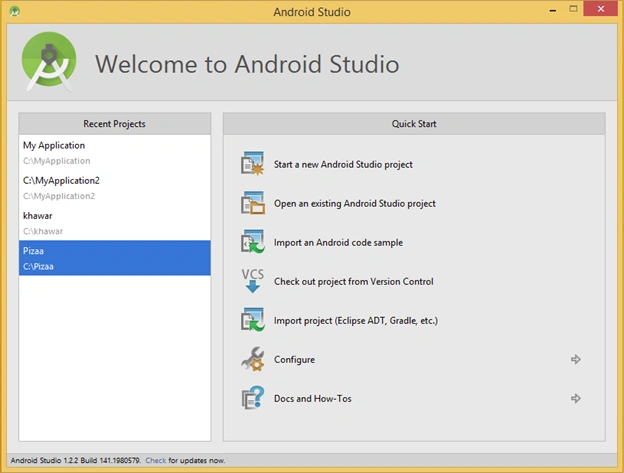Click the Docs and How-Tos question icon
Viewport: 624px width, 473px height.
tap(252, 398)
